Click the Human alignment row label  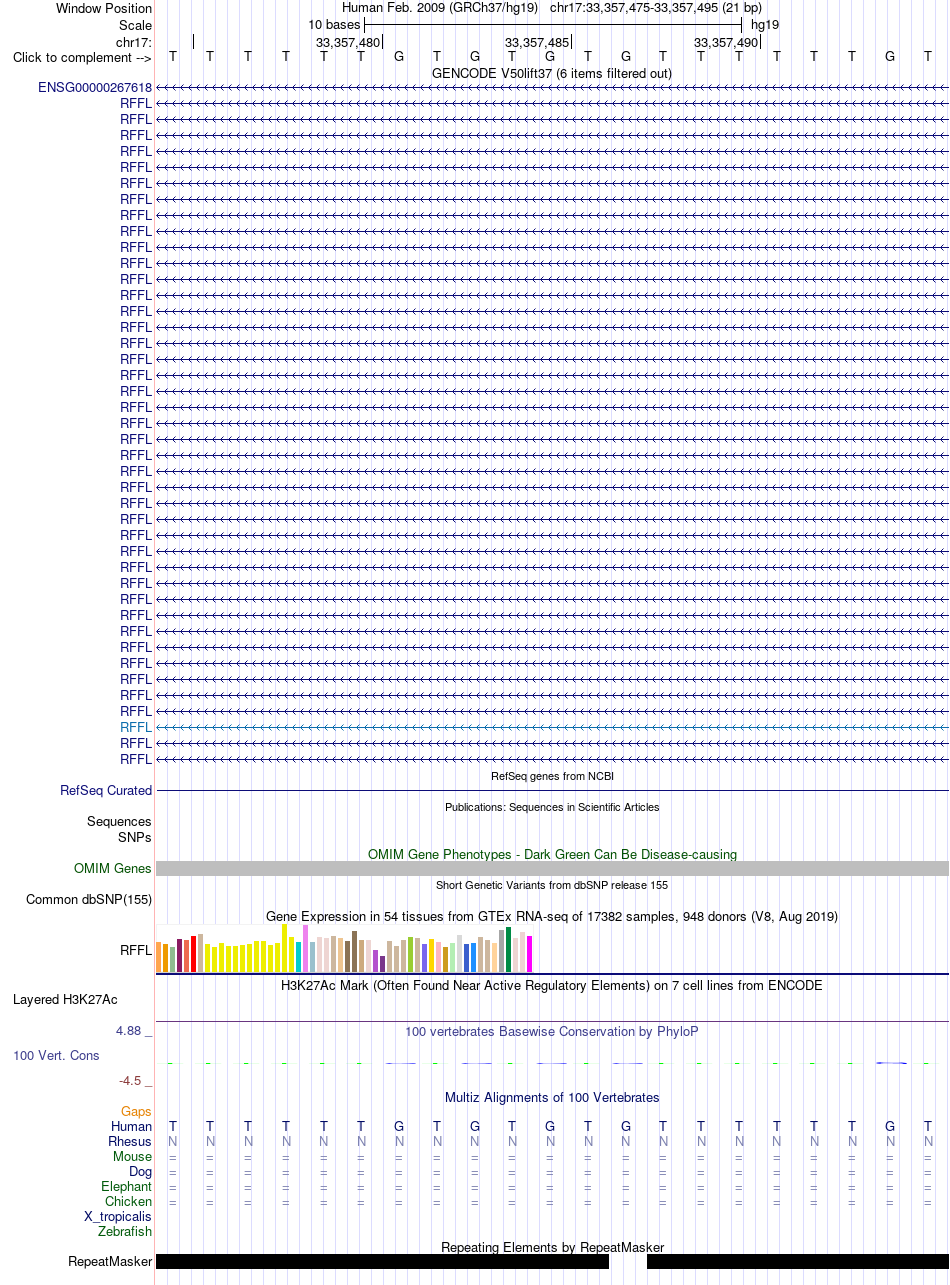coord(132,1126)
